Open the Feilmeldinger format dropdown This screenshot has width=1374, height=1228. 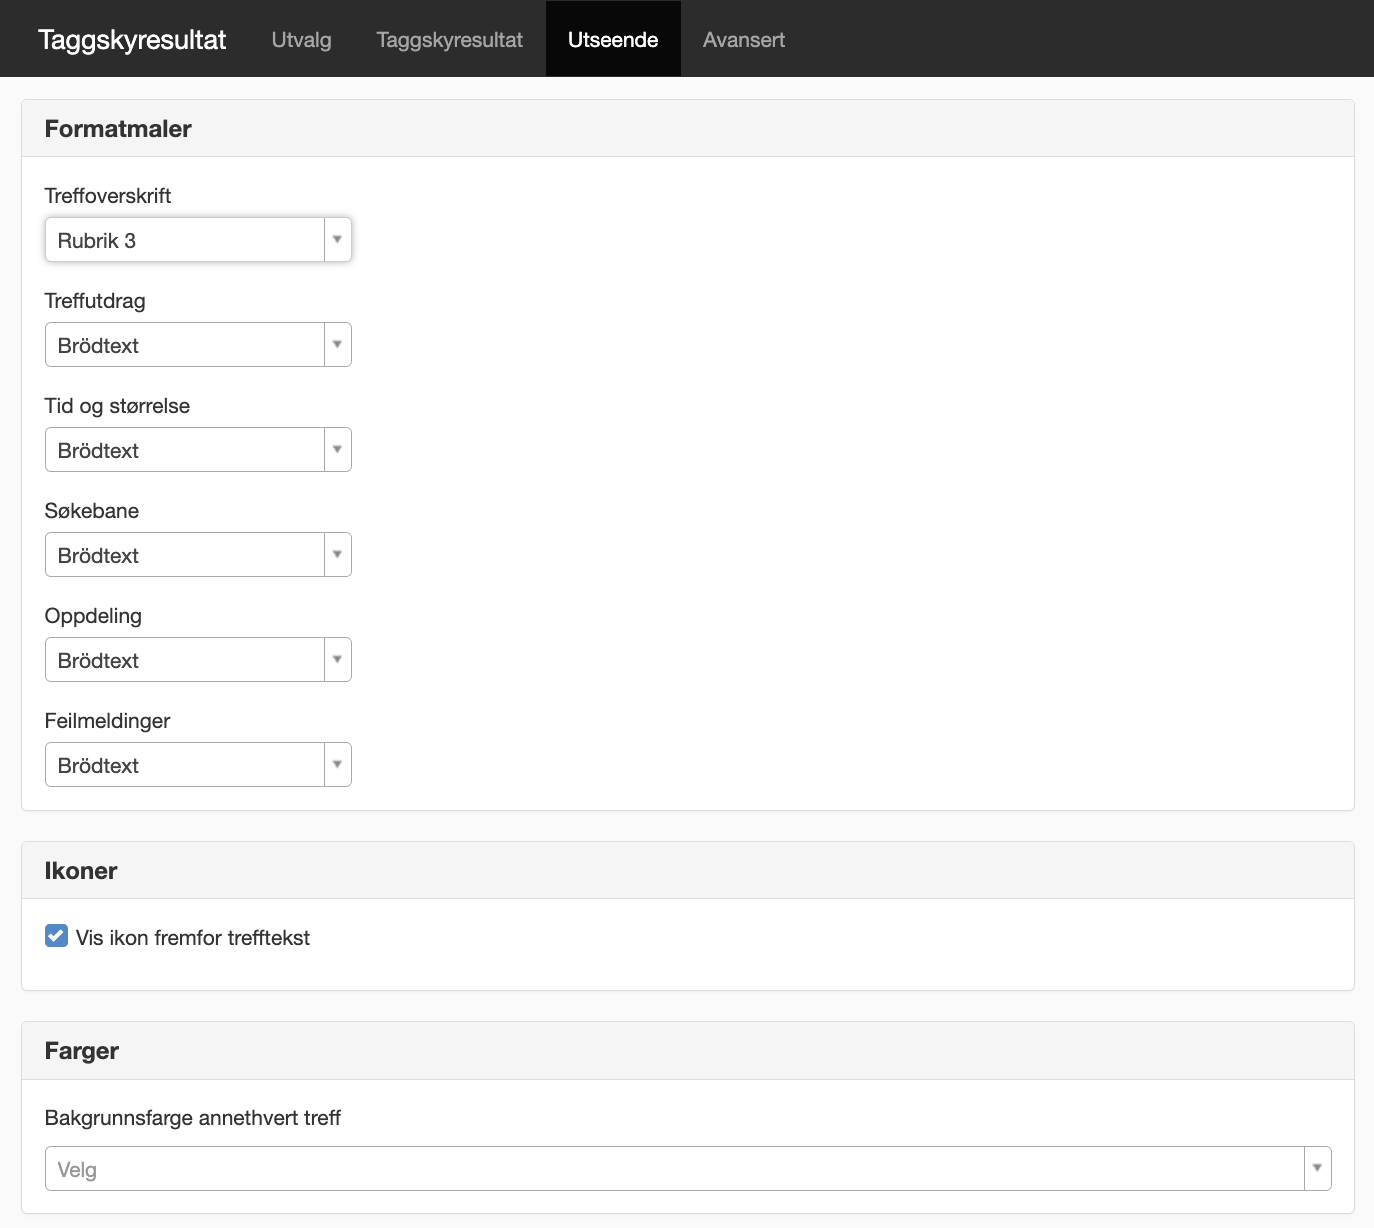pyautogui.click(x=198, y=765)
